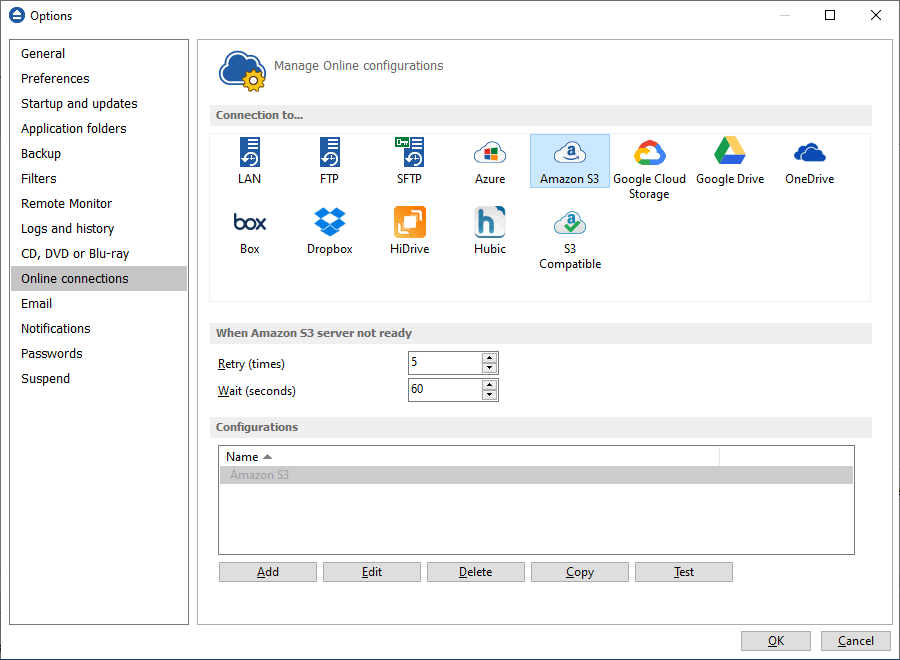
Task: Open the Backup options page
Action: tap(99, 154)
